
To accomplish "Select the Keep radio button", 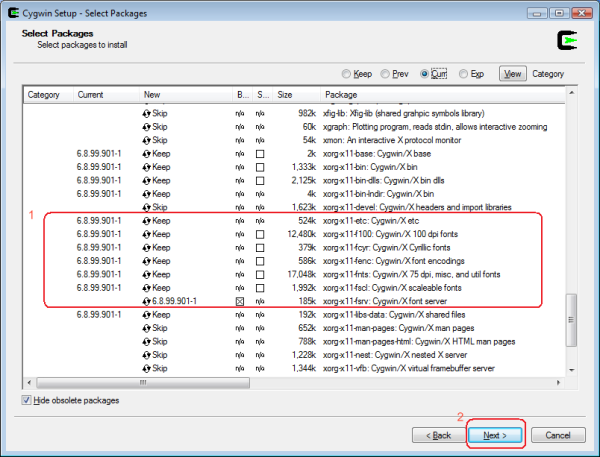I will tap(346, 73).
